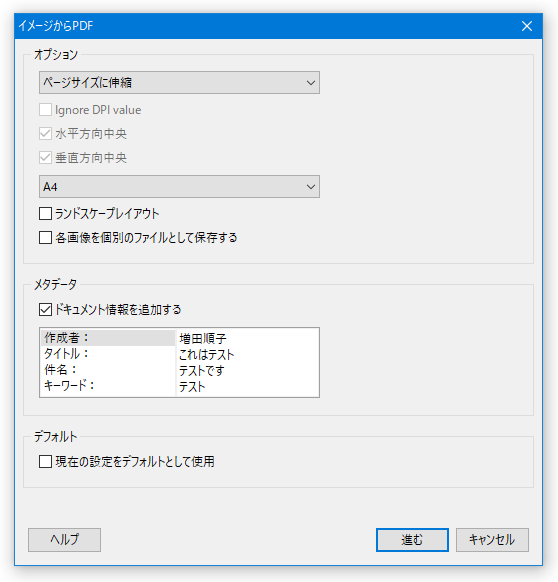Open the ページサイズに伸縮 dropdown

179,82
